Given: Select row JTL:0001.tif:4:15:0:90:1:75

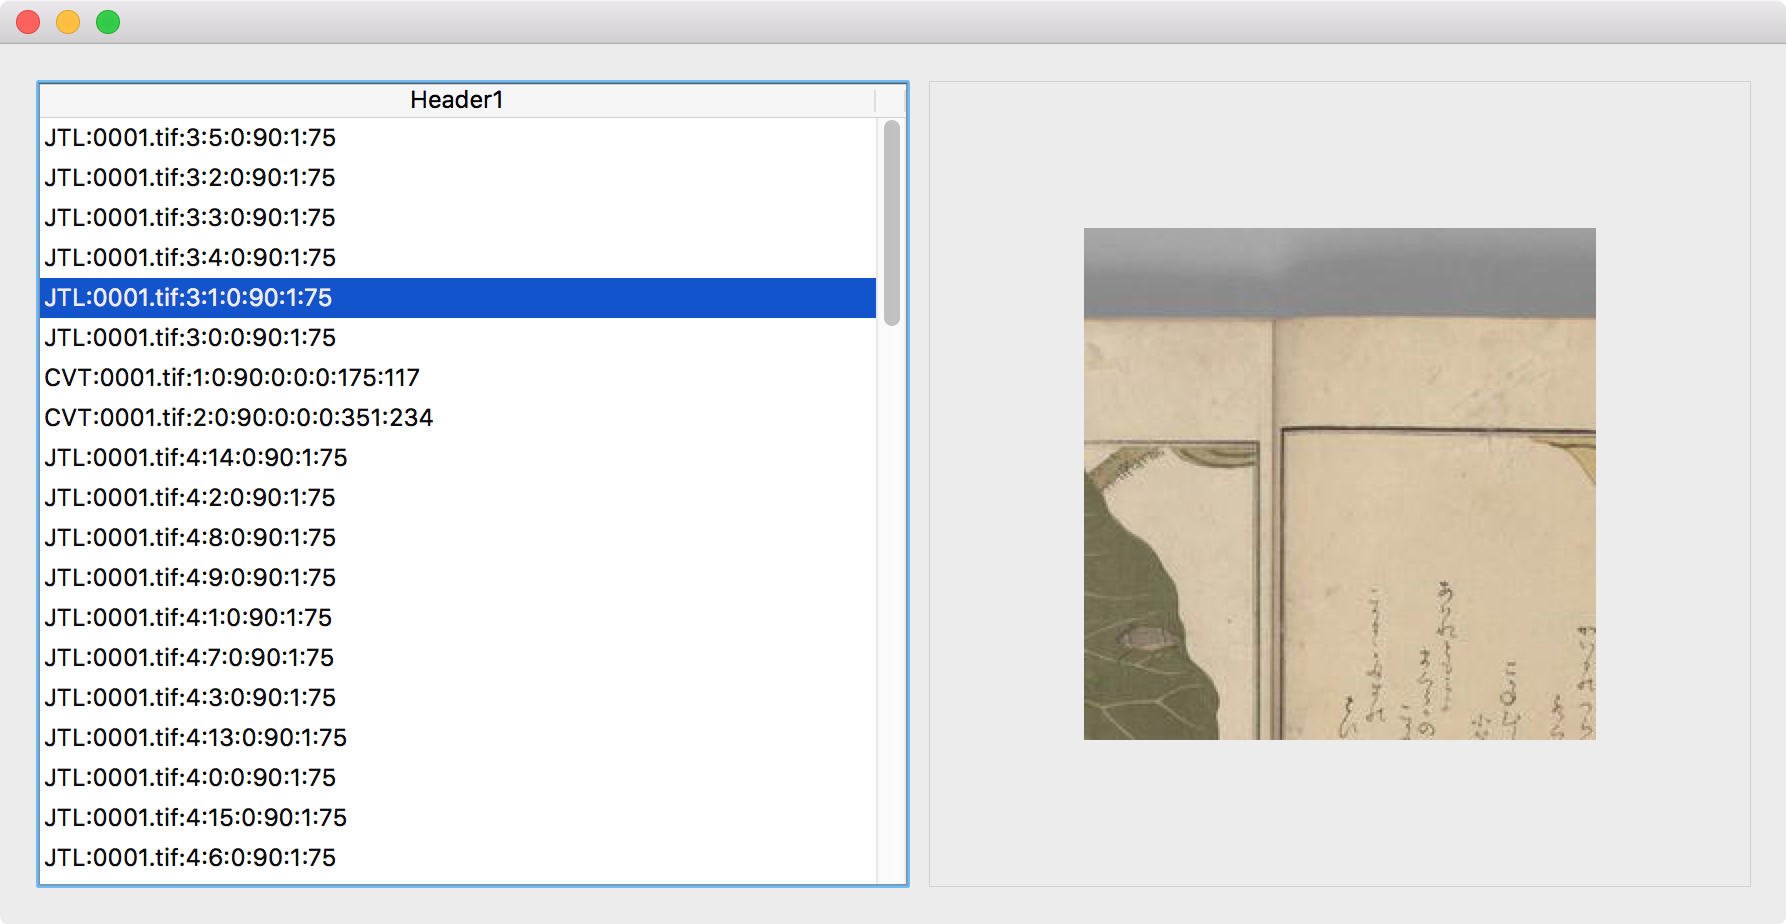Looking at the screenshot, I should tap(458, 818).
